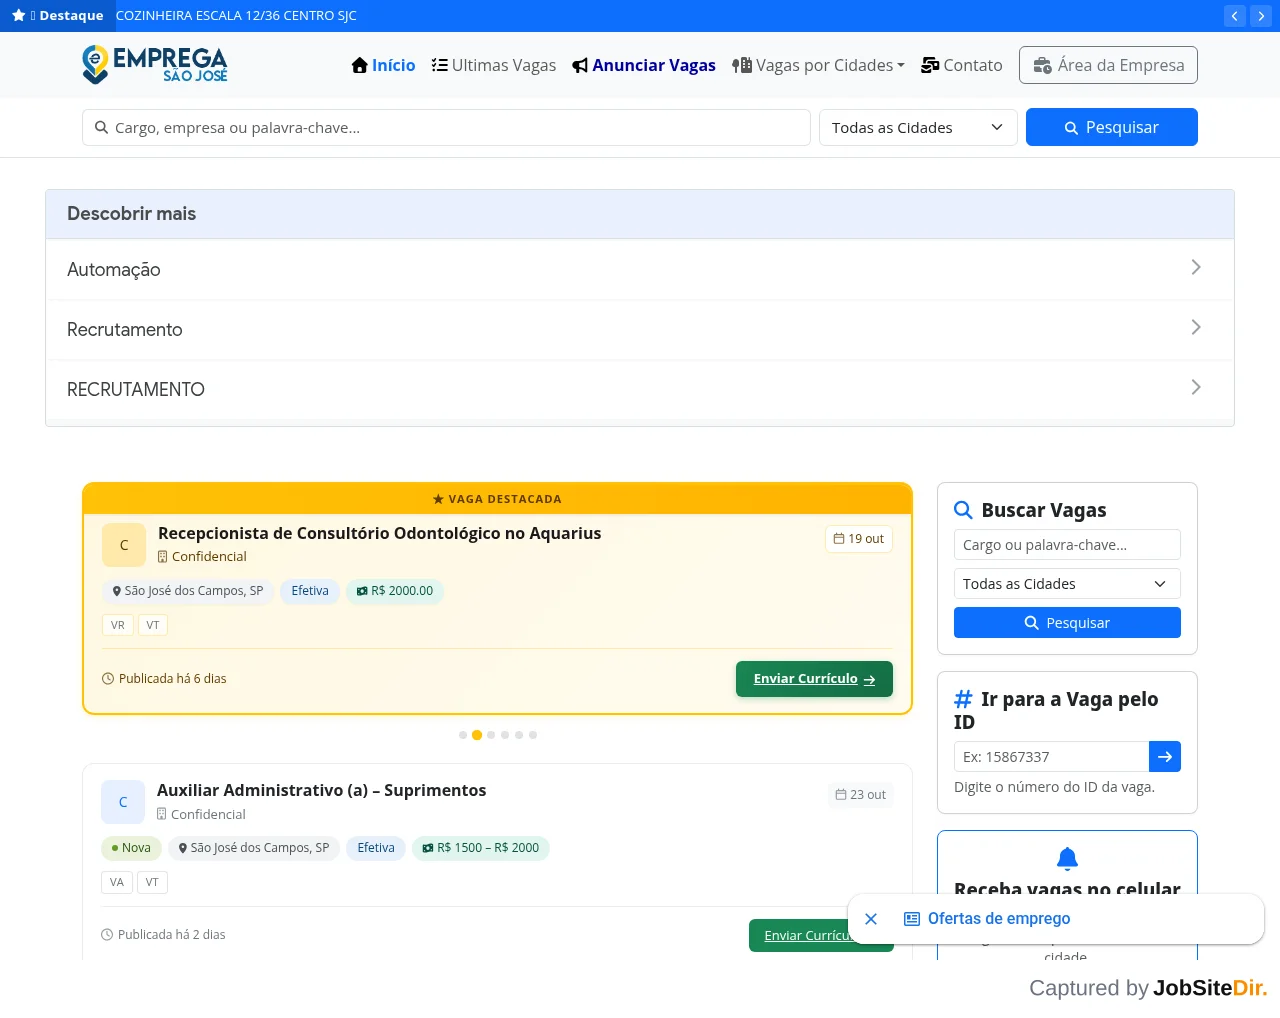
Task: Expand the Recrutamento row
Action: point(640,329)
